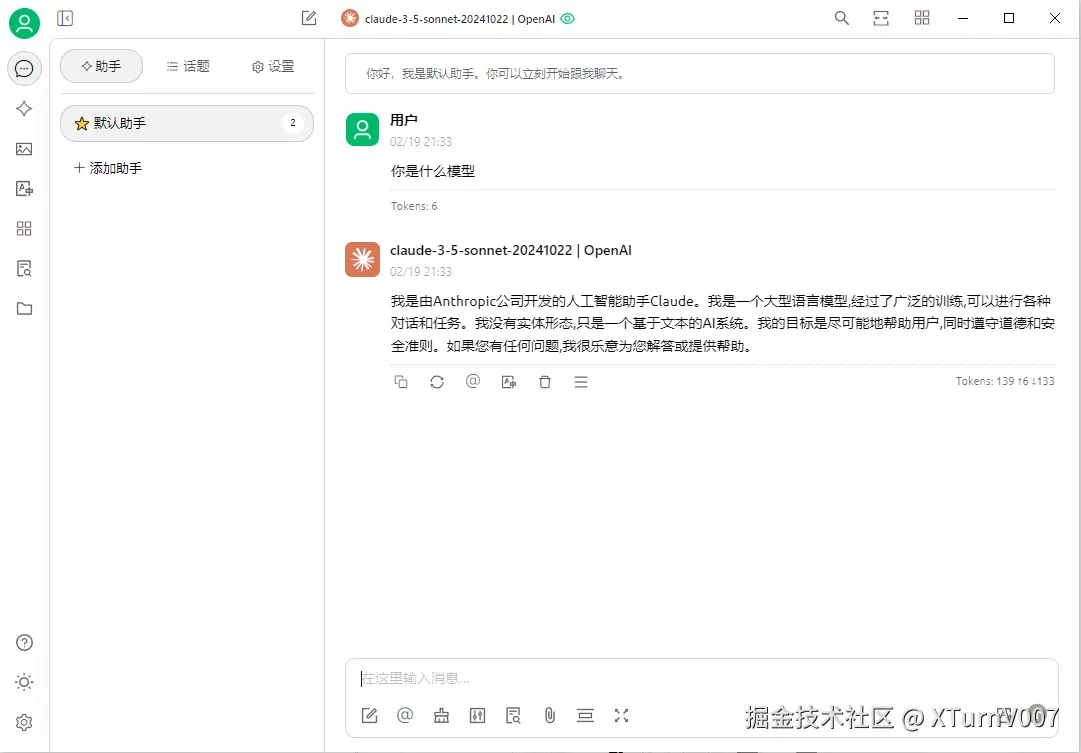Regenerate Claude's response

click(436, 381)
